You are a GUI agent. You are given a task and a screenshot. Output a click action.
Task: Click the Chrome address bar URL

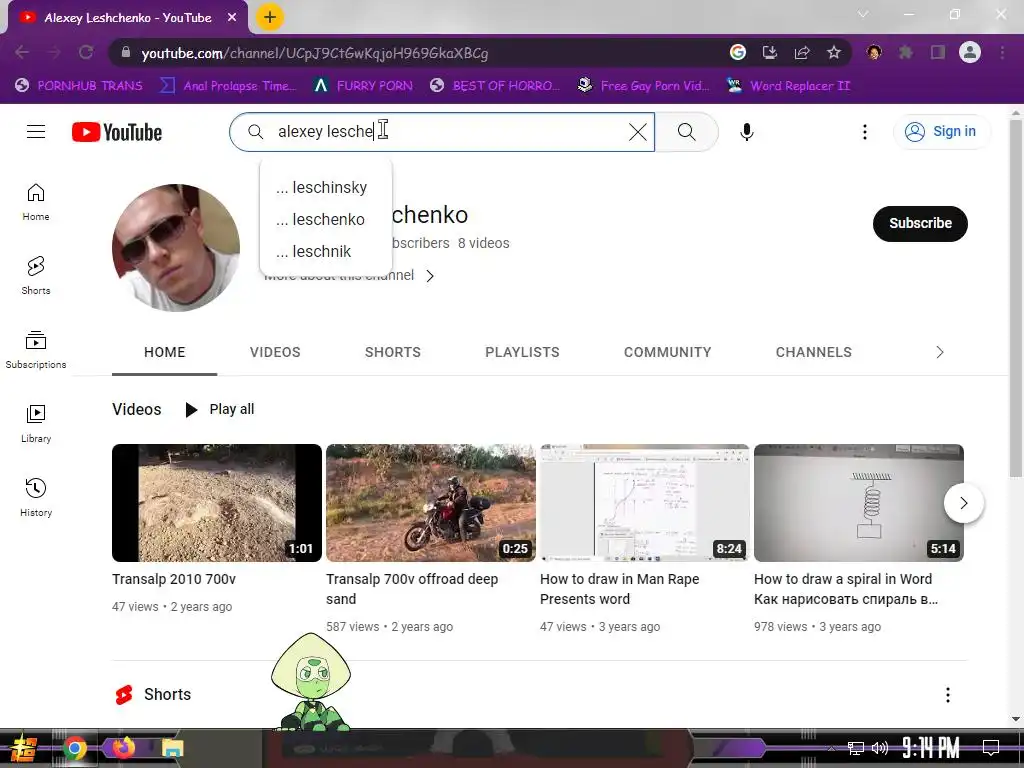pyautogui.click(x=315, y=53)
